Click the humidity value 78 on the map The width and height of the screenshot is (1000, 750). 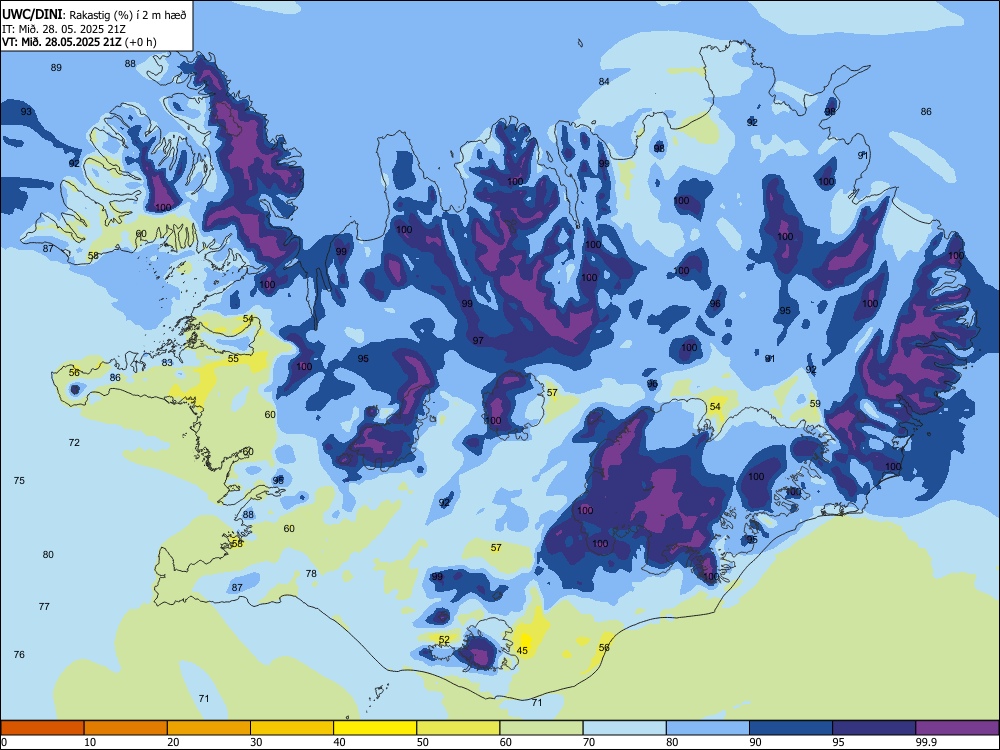coord(311,573)
